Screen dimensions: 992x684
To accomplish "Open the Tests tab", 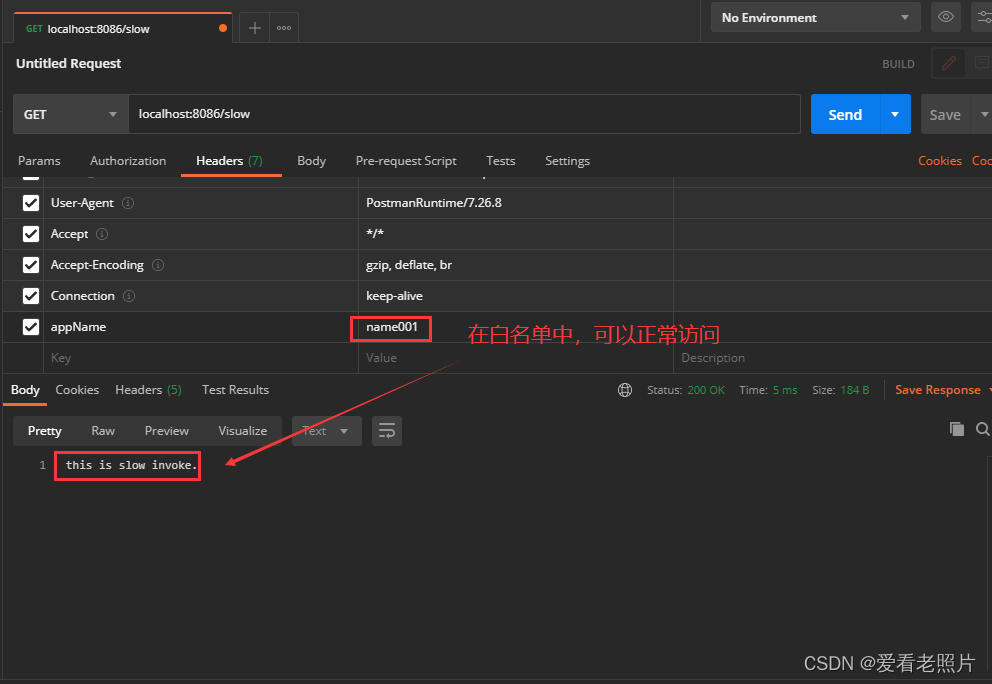I will [x=500, y=161].
